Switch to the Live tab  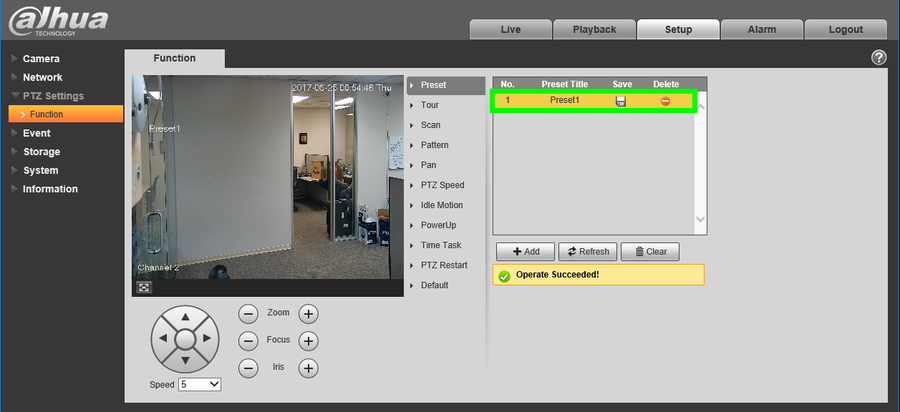(510, 29)
